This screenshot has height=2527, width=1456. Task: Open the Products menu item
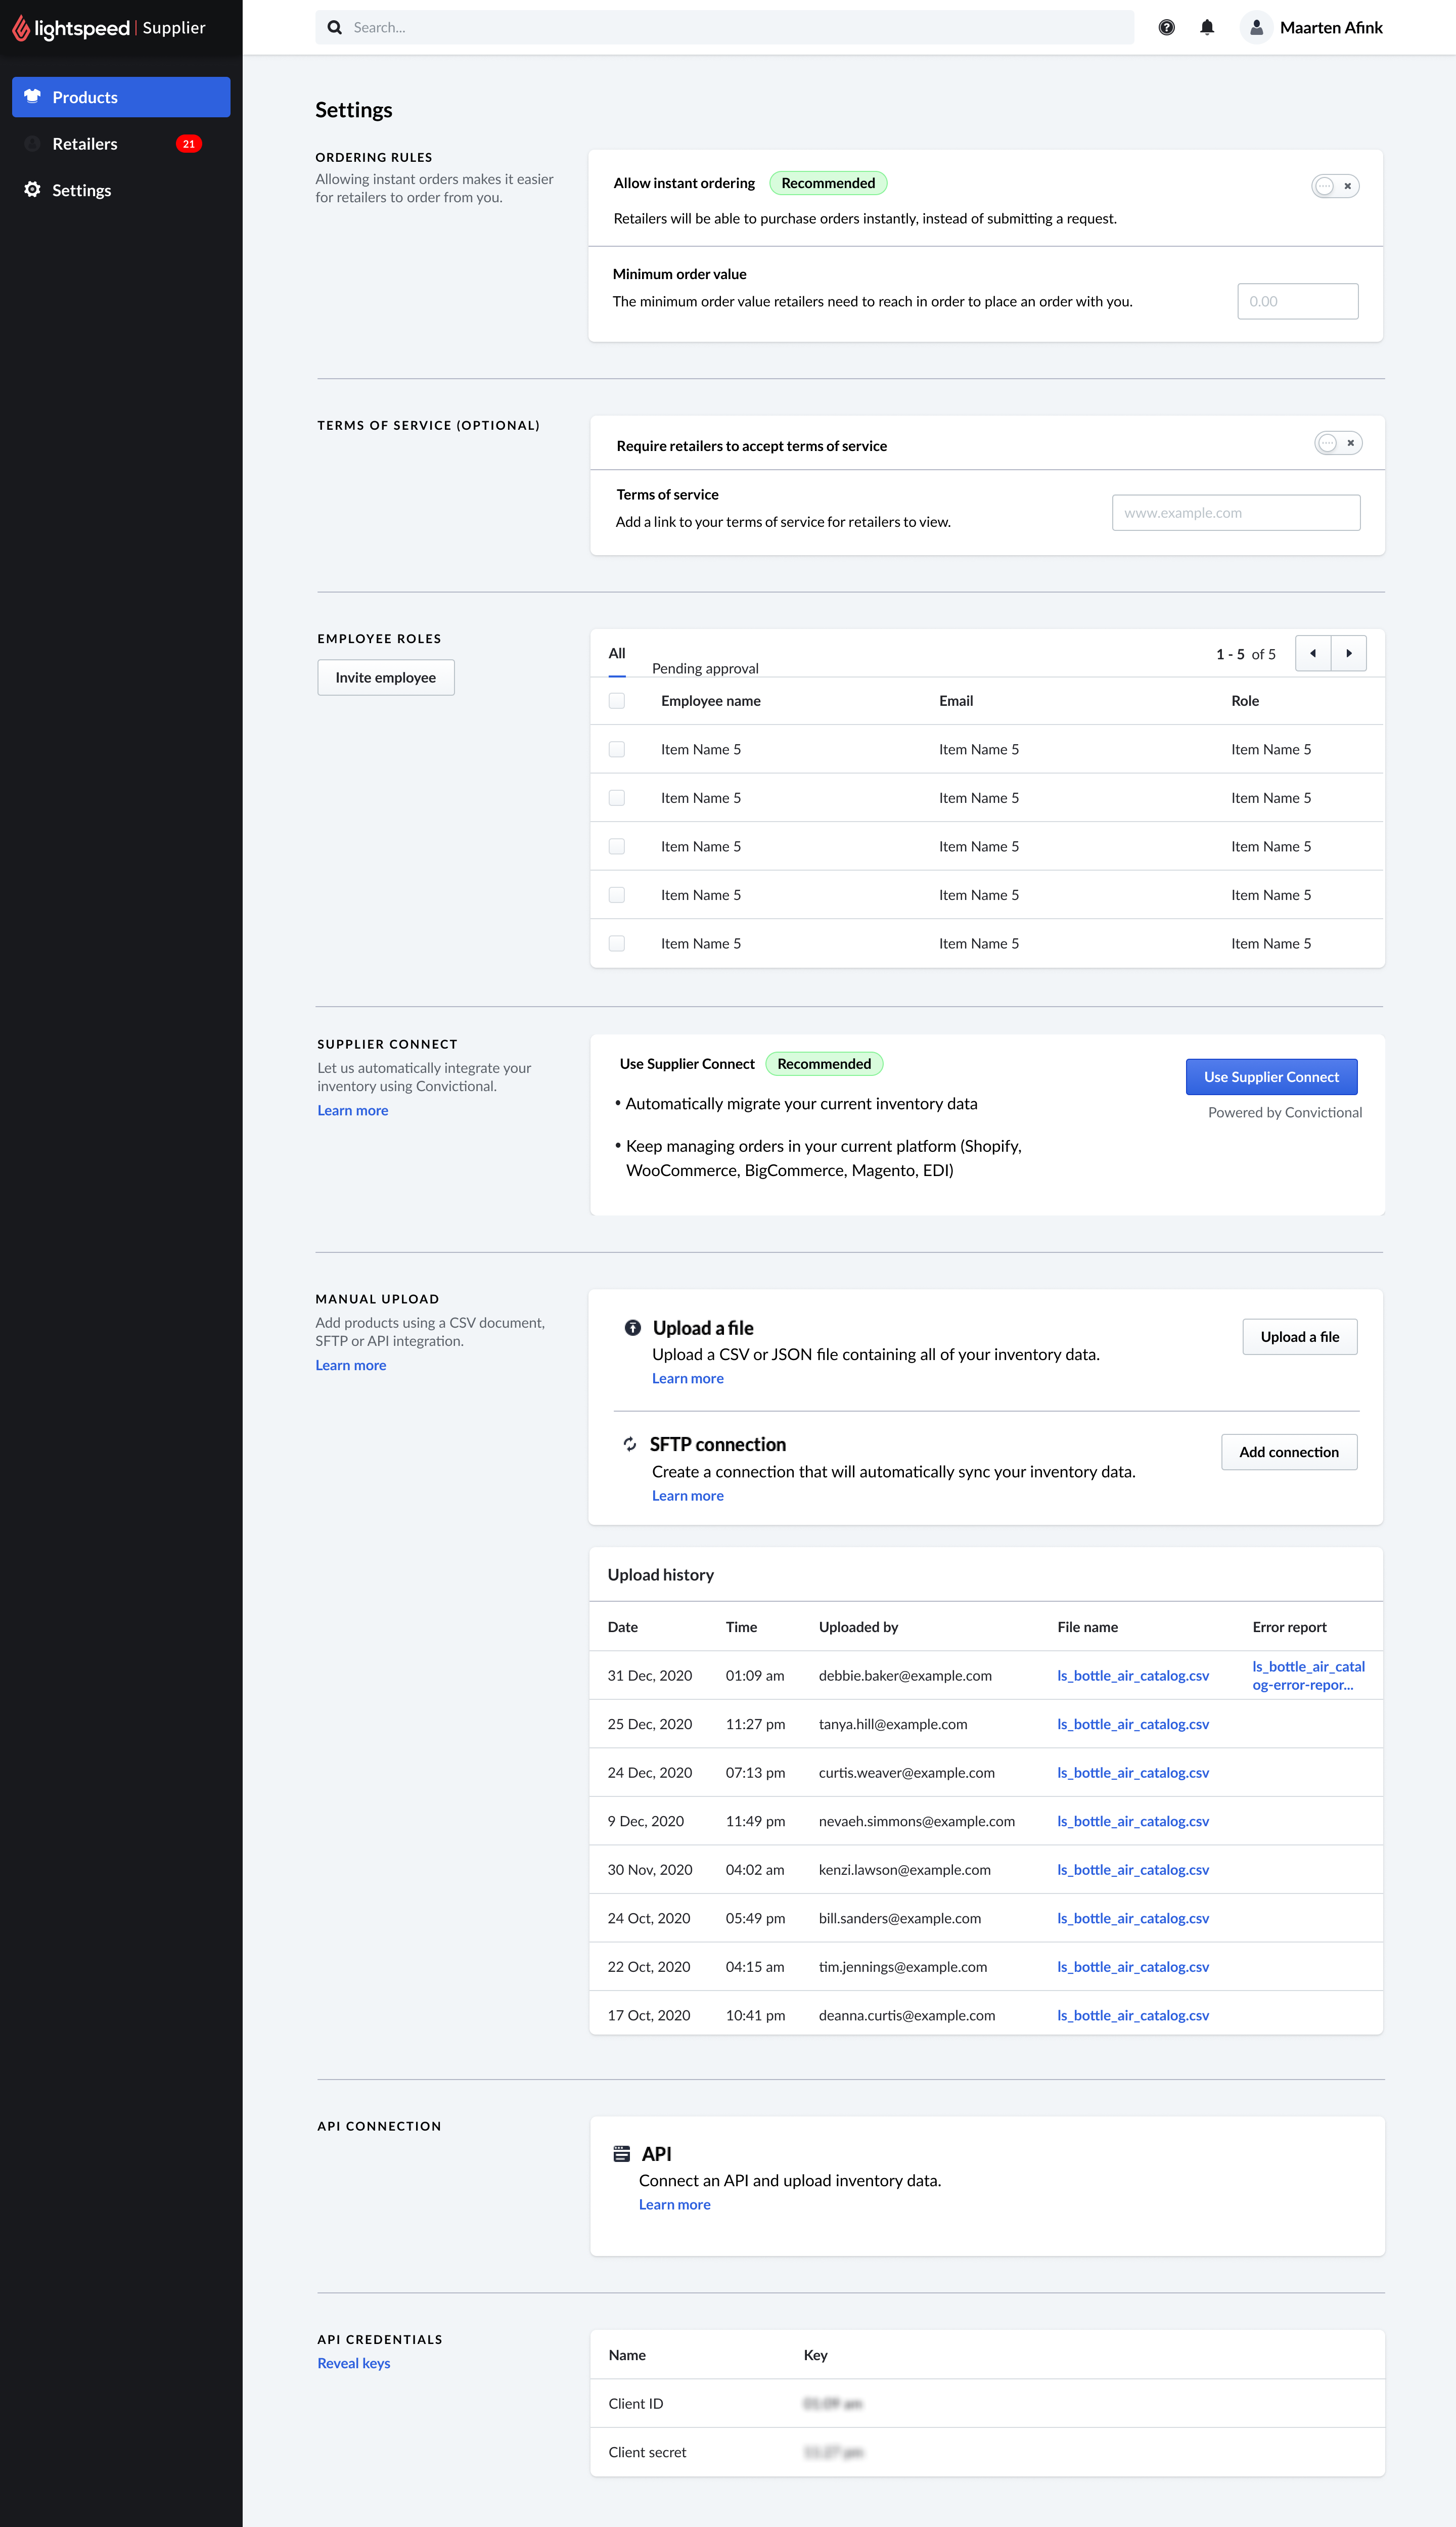[121, 97]
